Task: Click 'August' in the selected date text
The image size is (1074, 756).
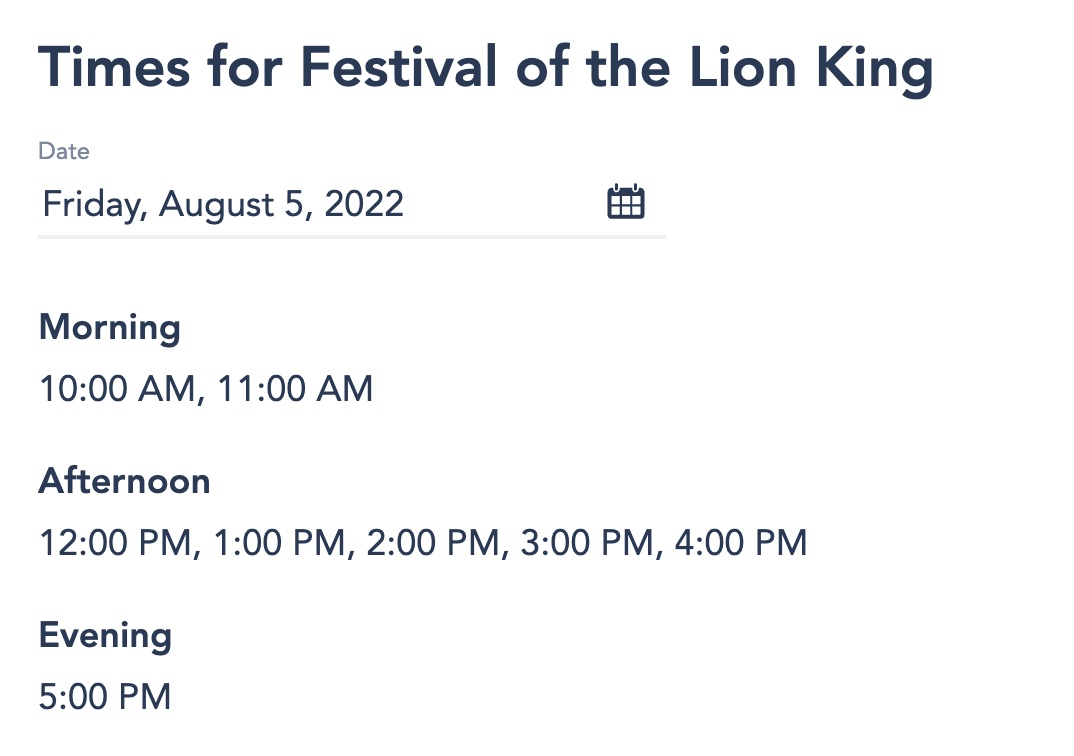Action: point(216,204)
